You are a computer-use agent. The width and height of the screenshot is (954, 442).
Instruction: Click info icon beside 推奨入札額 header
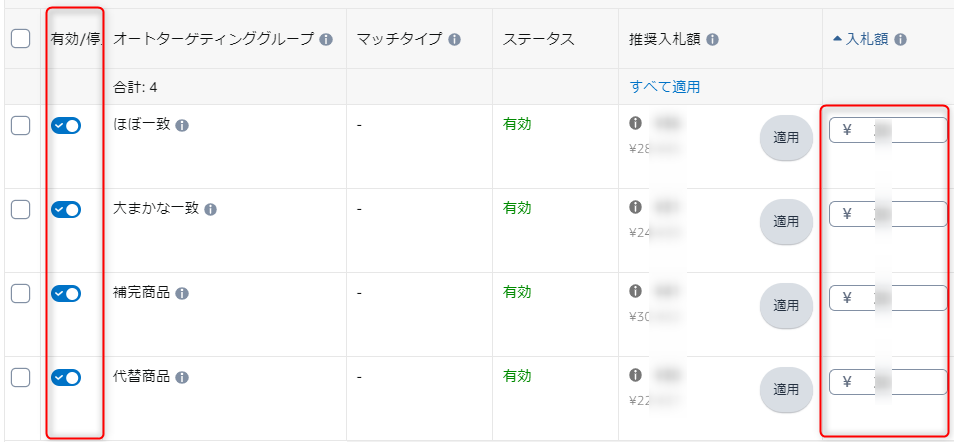point(712,40)
